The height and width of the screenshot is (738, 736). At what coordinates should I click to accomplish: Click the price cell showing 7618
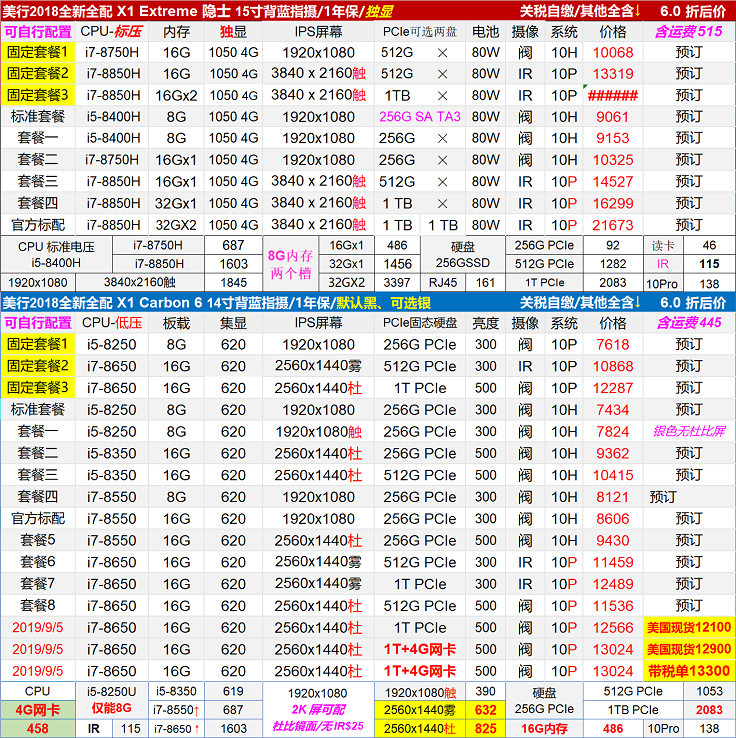(x=612, y=344)
